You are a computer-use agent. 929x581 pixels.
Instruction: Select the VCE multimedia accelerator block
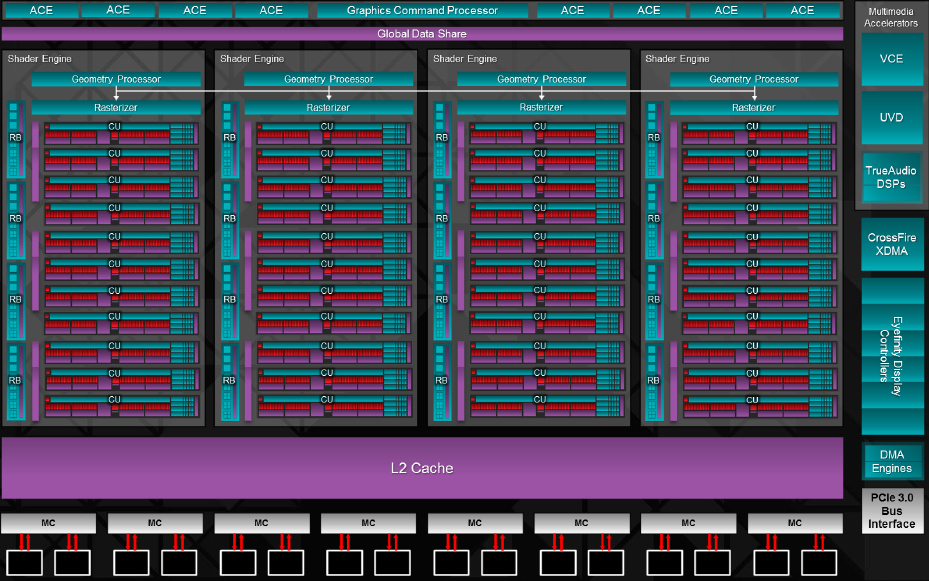[x=891, y=59]
